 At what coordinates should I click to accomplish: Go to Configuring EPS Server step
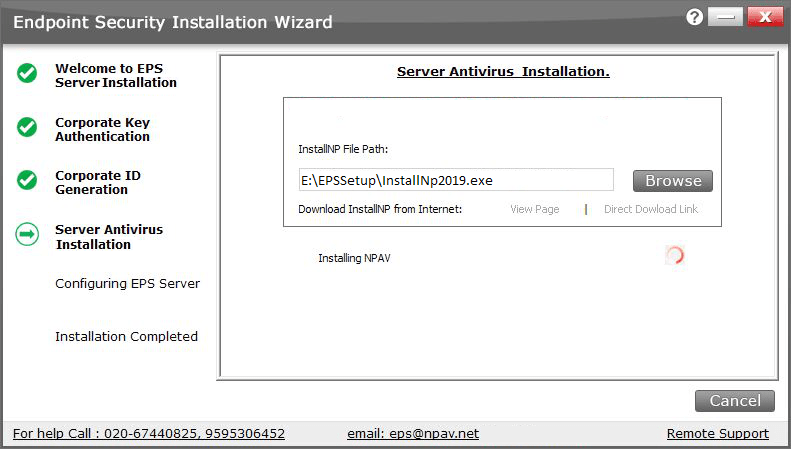(127, 283)
